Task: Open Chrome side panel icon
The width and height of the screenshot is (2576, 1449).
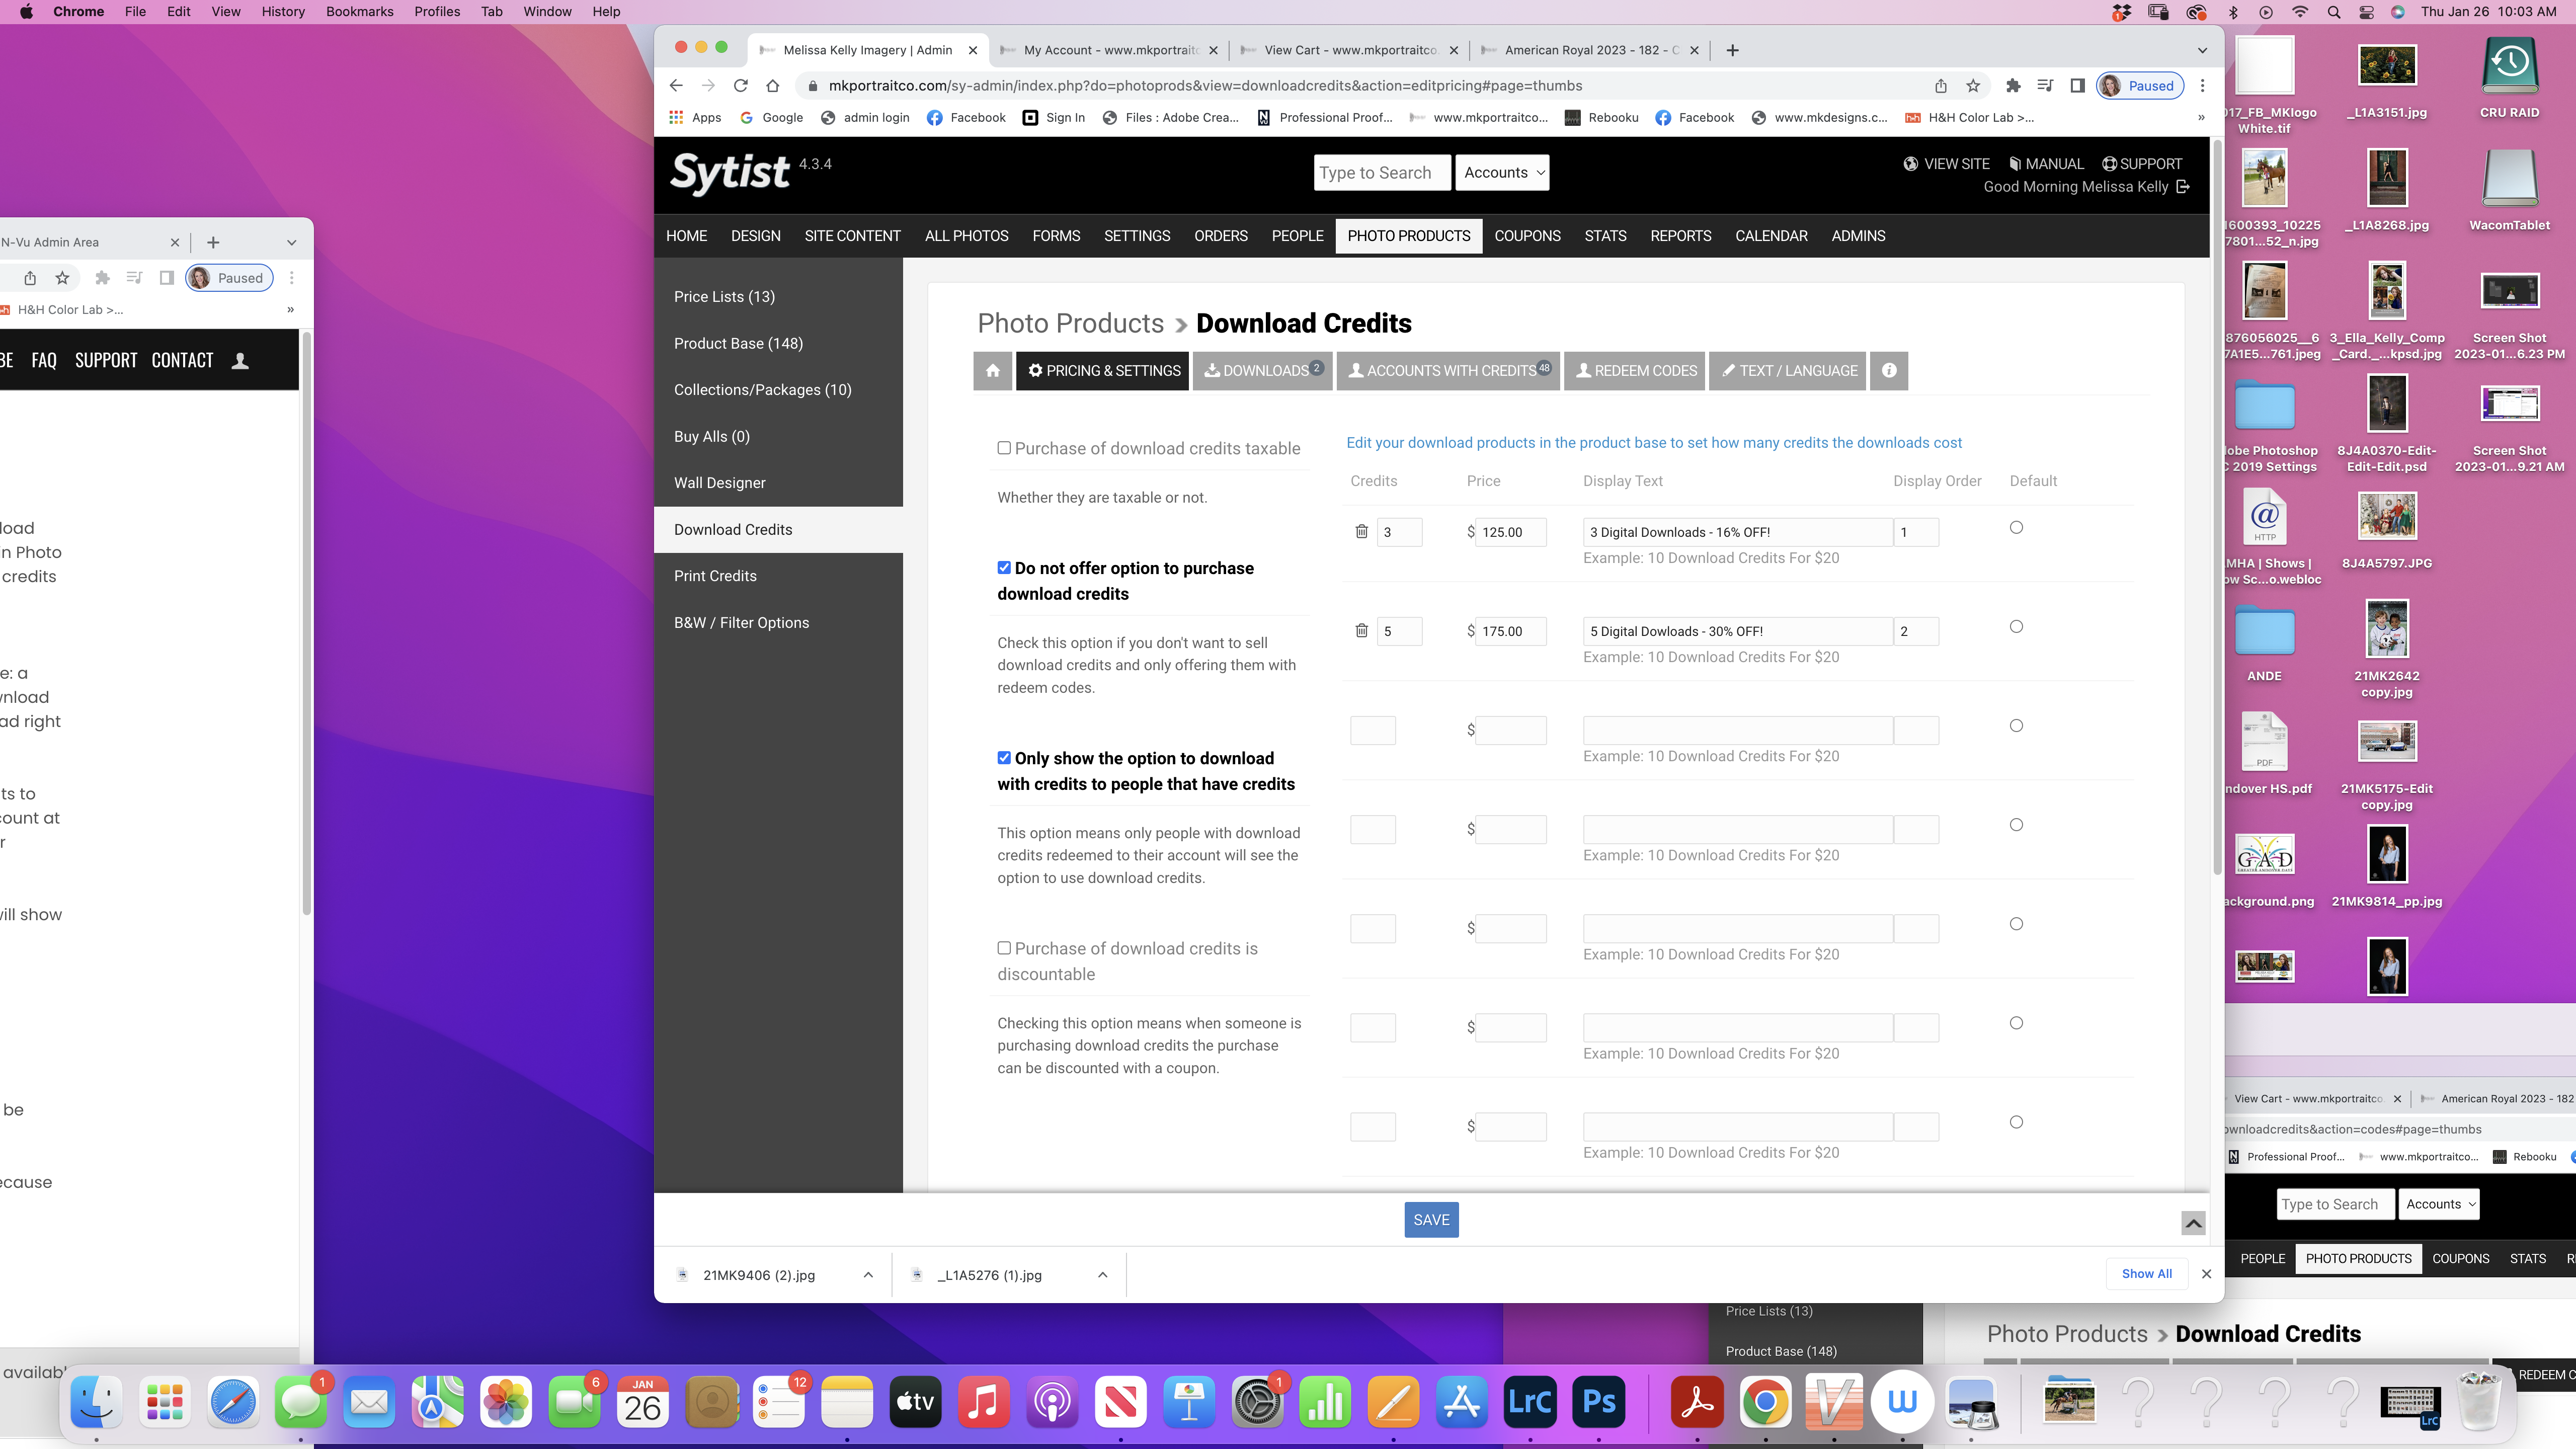Action: [x=2077, y=86]
